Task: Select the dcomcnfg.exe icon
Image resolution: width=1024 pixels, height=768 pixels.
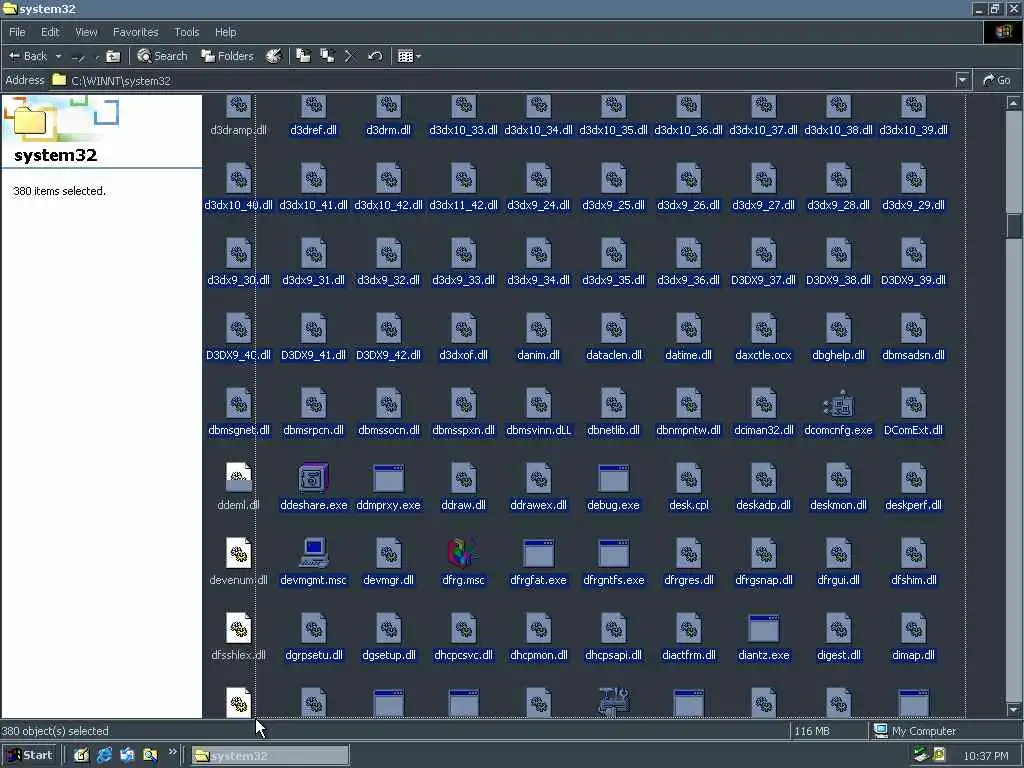Action: 838,404
